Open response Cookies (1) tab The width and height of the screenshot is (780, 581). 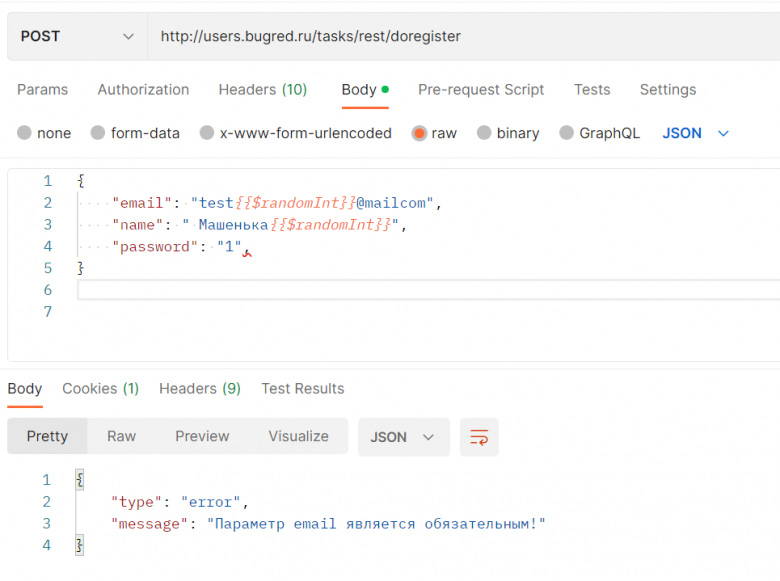click(x=100, y=388)
